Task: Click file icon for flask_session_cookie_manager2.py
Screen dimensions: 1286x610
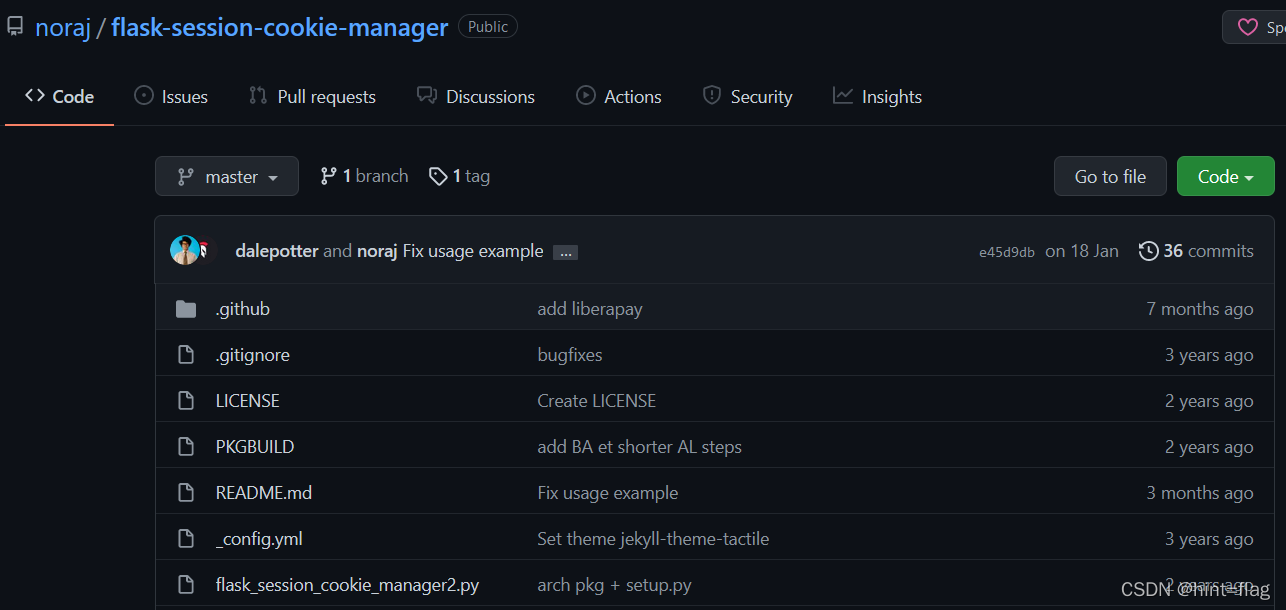Action: (x=186, y=585)
